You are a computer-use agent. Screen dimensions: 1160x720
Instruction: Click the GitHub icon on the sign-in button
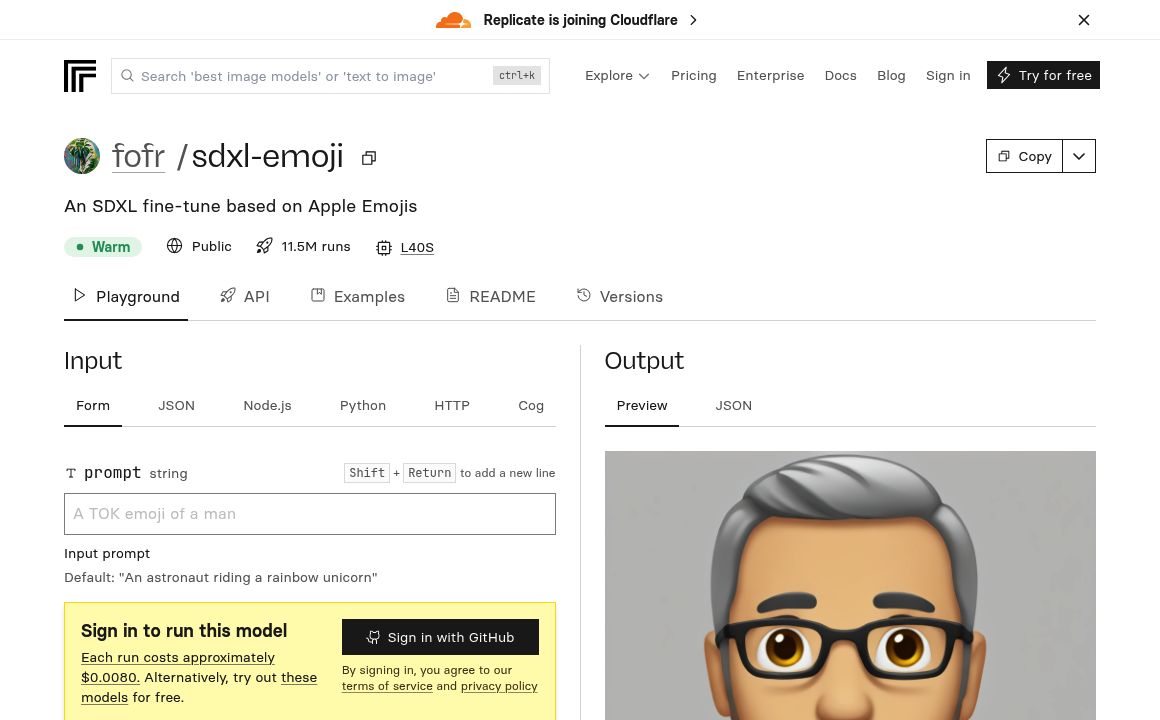point(373,637)
